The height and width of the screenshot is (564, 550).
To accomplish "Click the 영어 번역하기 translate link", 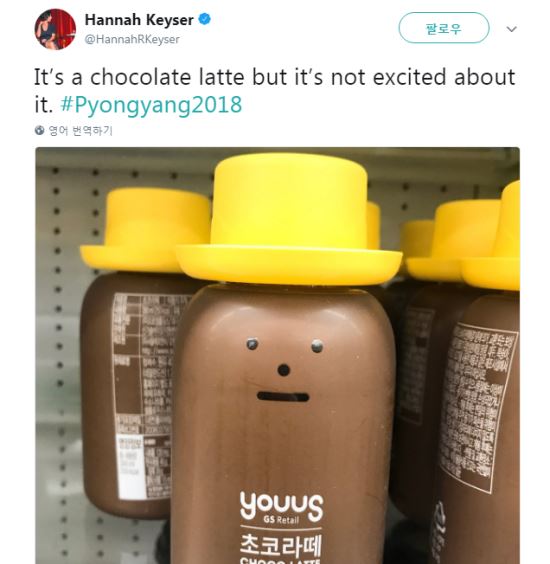I will (x=81, y=131).
